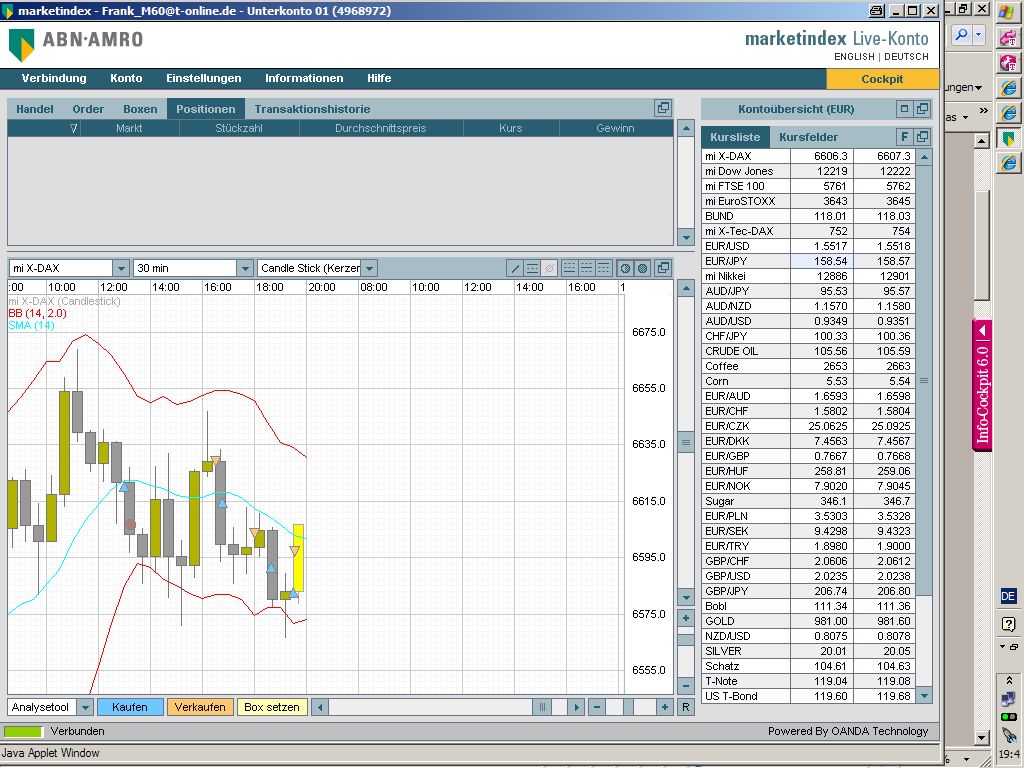Click the orange Verkaufen button
Viewport: 1024px width, 768px height.
click(x=200, y=707)
